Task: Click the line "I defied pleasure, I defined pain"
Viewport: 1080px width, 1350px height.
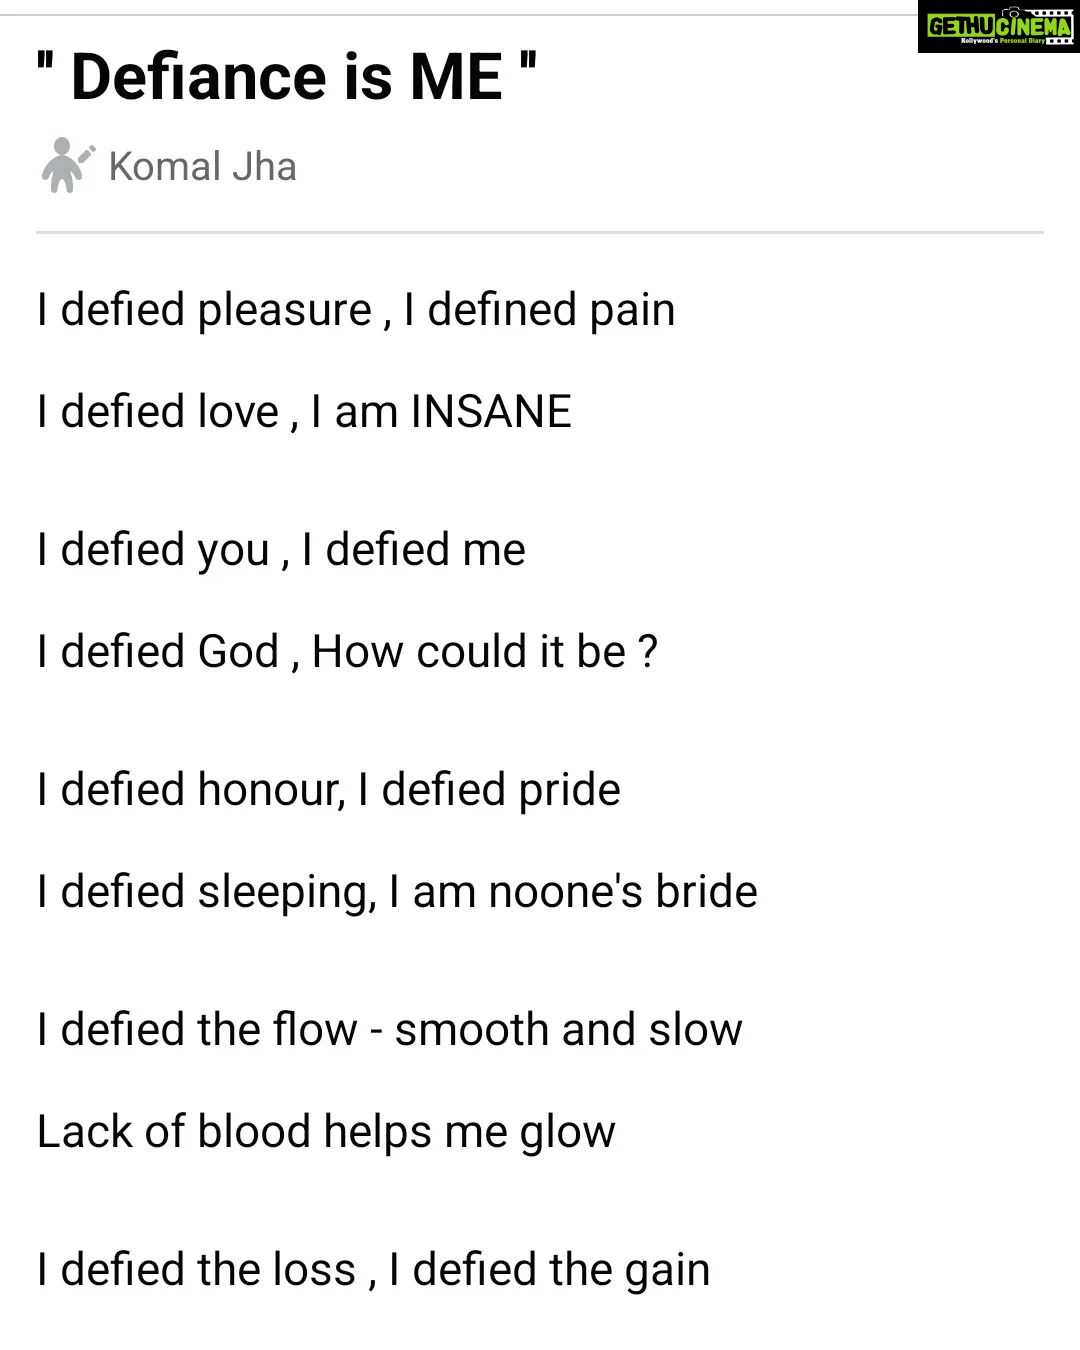Action: (x=356, y=310)
